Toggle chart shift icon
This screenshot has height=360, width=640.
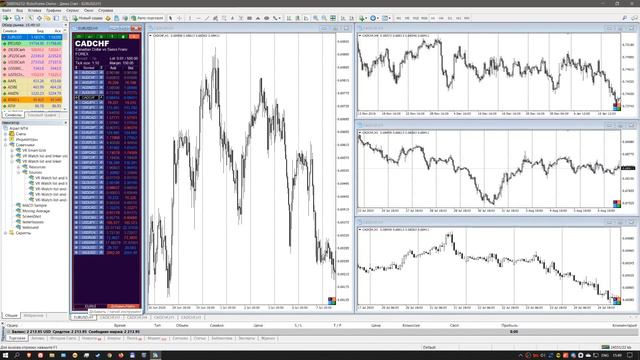pos(351,18)
